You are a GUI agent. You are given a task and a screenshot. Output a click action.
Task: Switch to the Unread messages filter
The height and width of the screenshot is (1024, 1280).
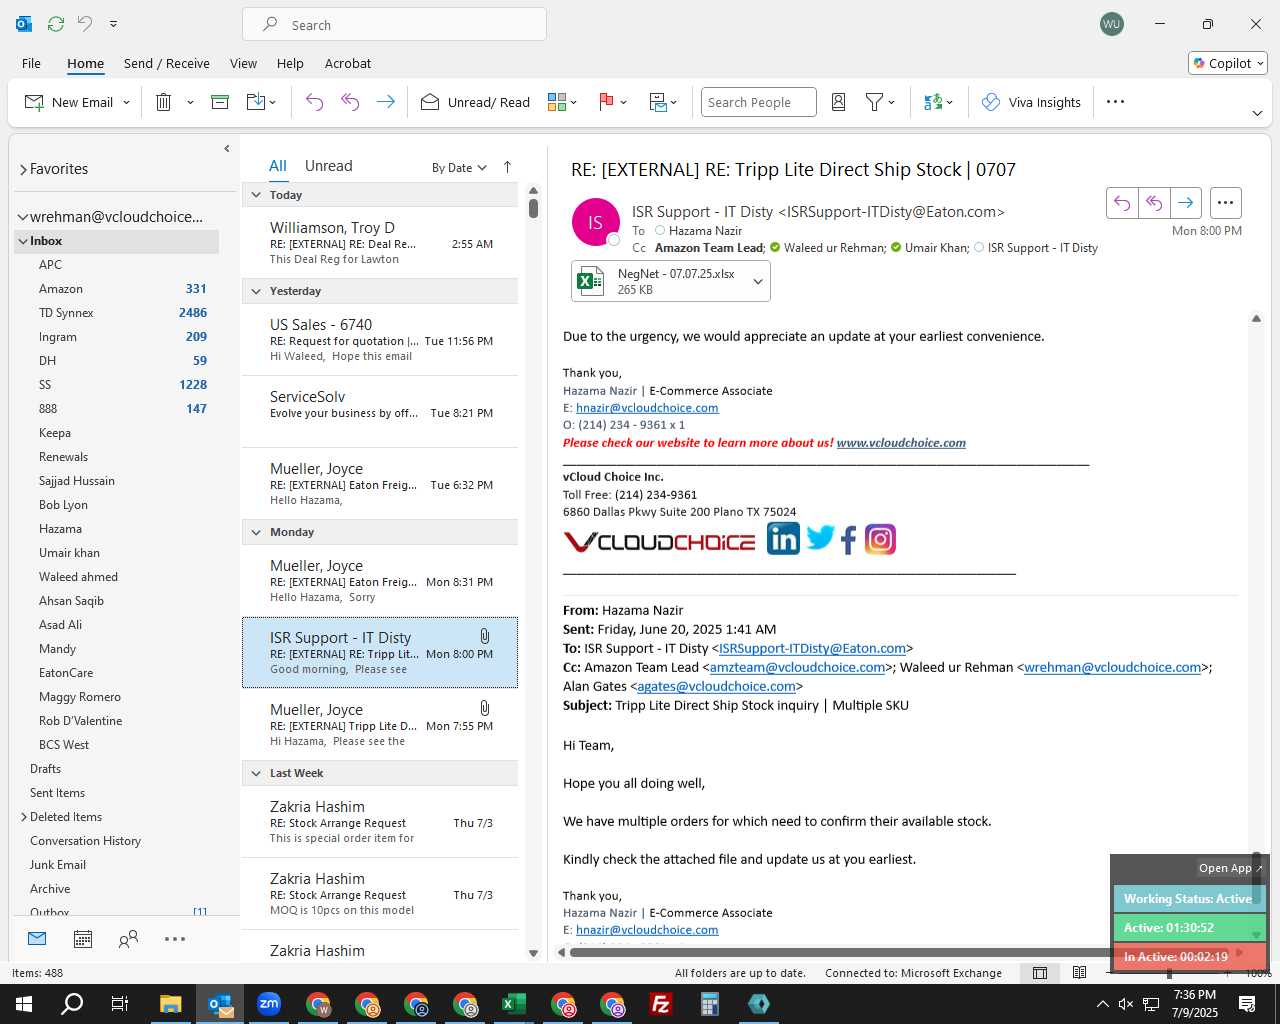click(x=328, y=166)
